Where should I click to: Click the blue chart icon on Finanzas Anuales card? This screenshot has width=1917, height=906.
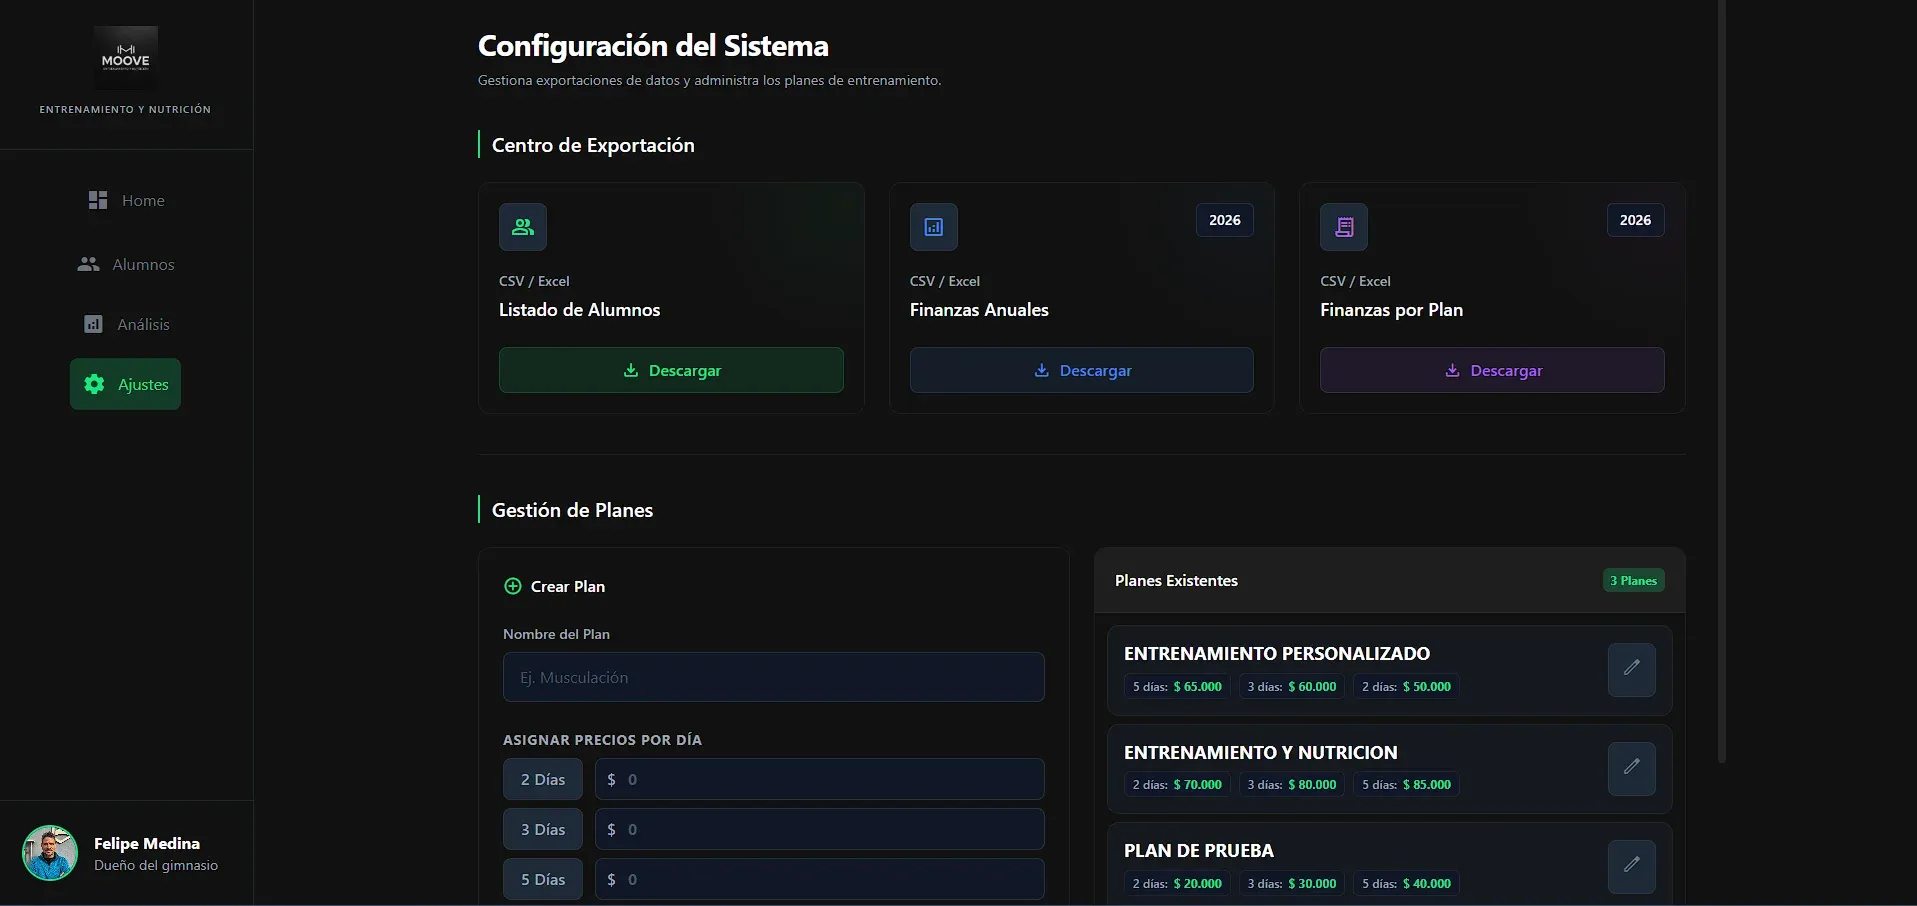934,227
